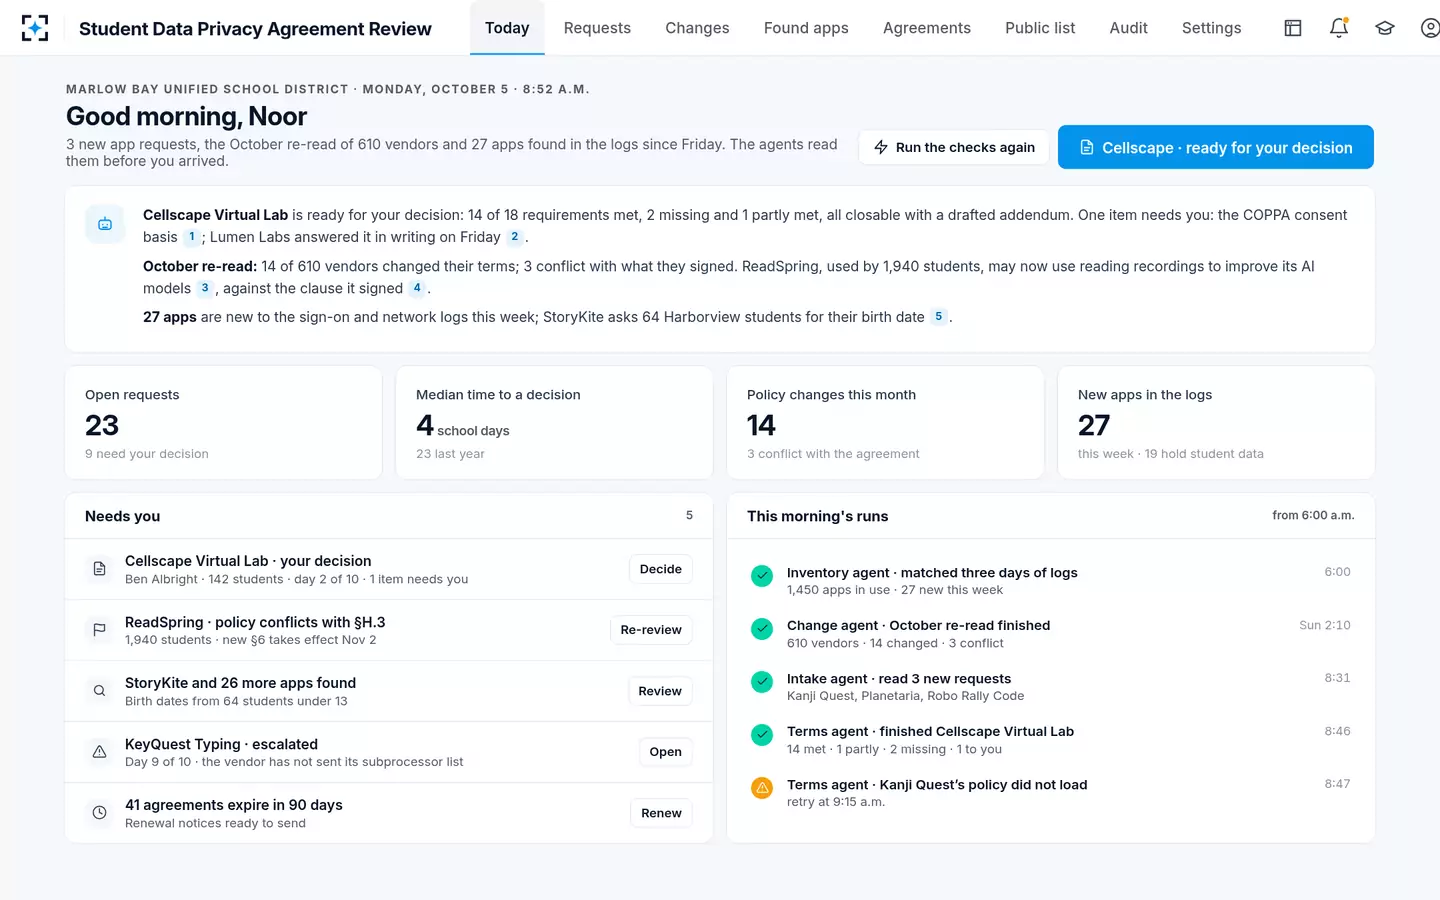Open the user account icon
1440x900 pixels.
[x=1430, y=28]
